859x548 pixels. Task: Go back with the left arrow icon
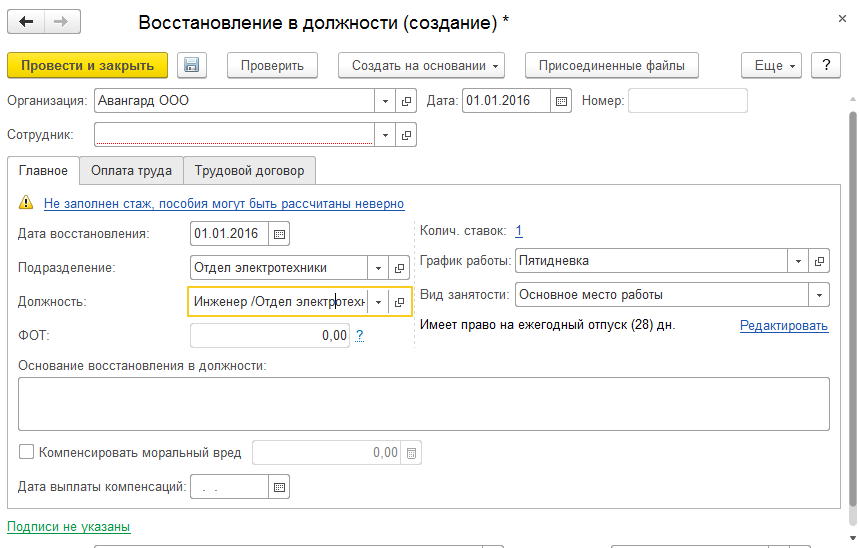click(26, 22)
